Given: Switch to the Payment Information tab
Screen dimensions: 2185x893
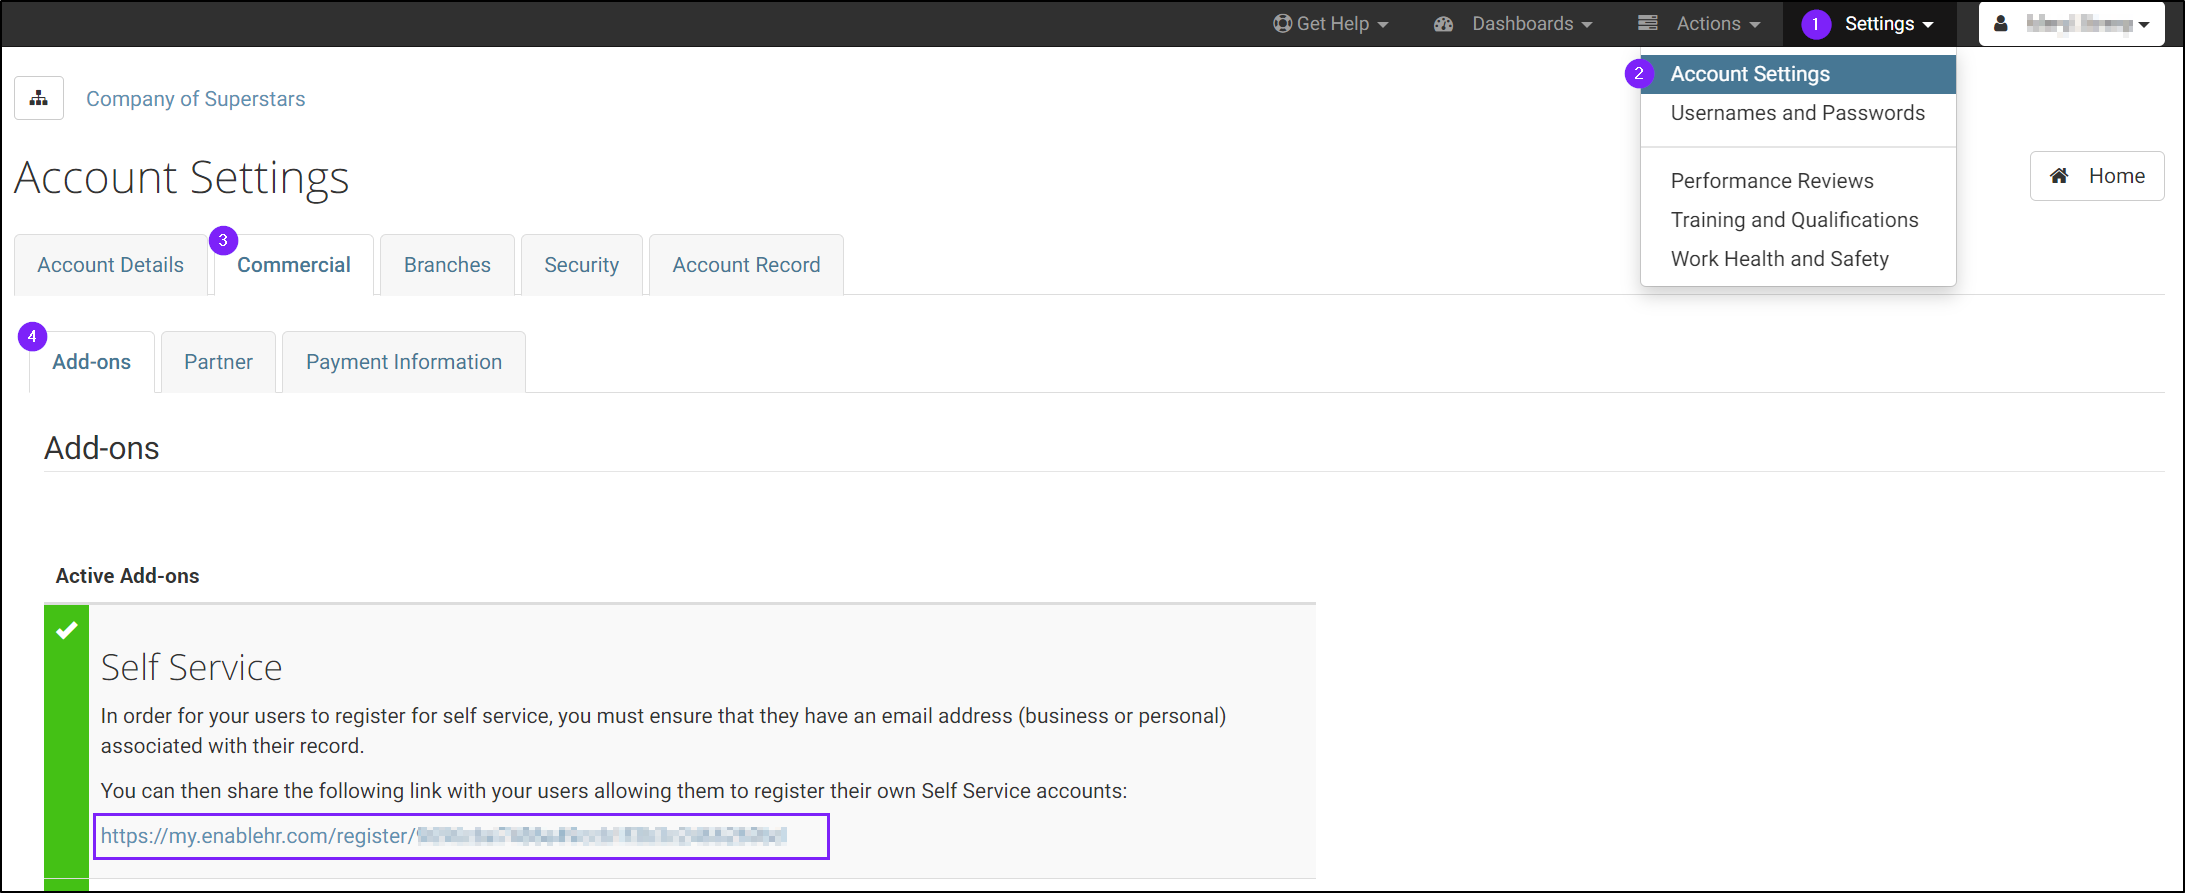Looking at the screenshot, I should coord(404,362).
